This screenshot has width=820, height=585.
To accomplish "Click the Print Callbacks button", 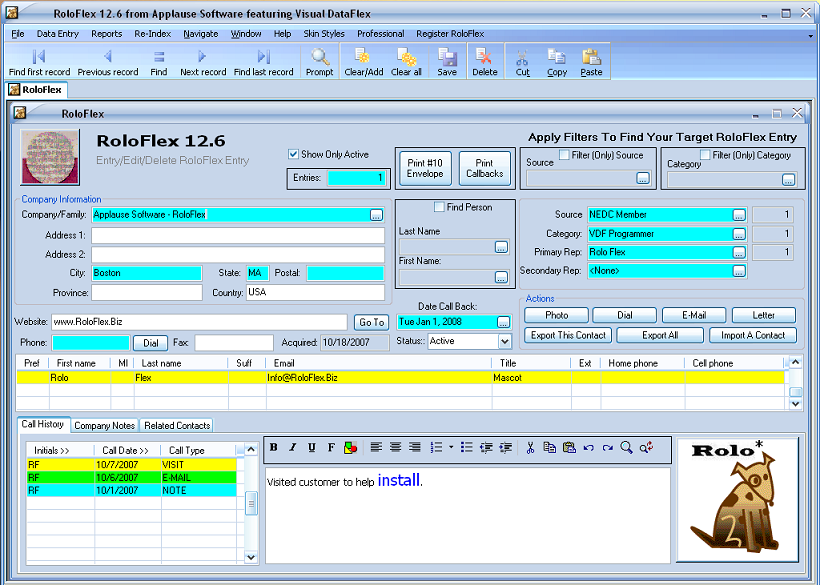I will click(x=485, y=168).
